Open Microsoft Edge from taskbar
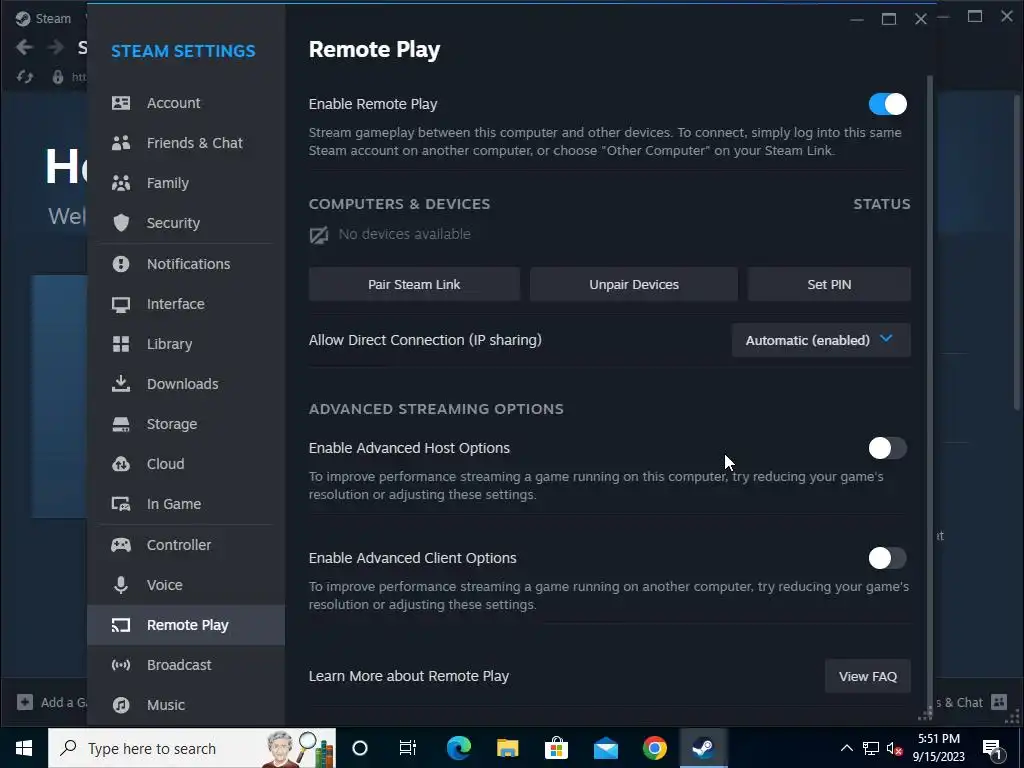The height and width of the screenshot is (768, 1024). coord(458,748)
